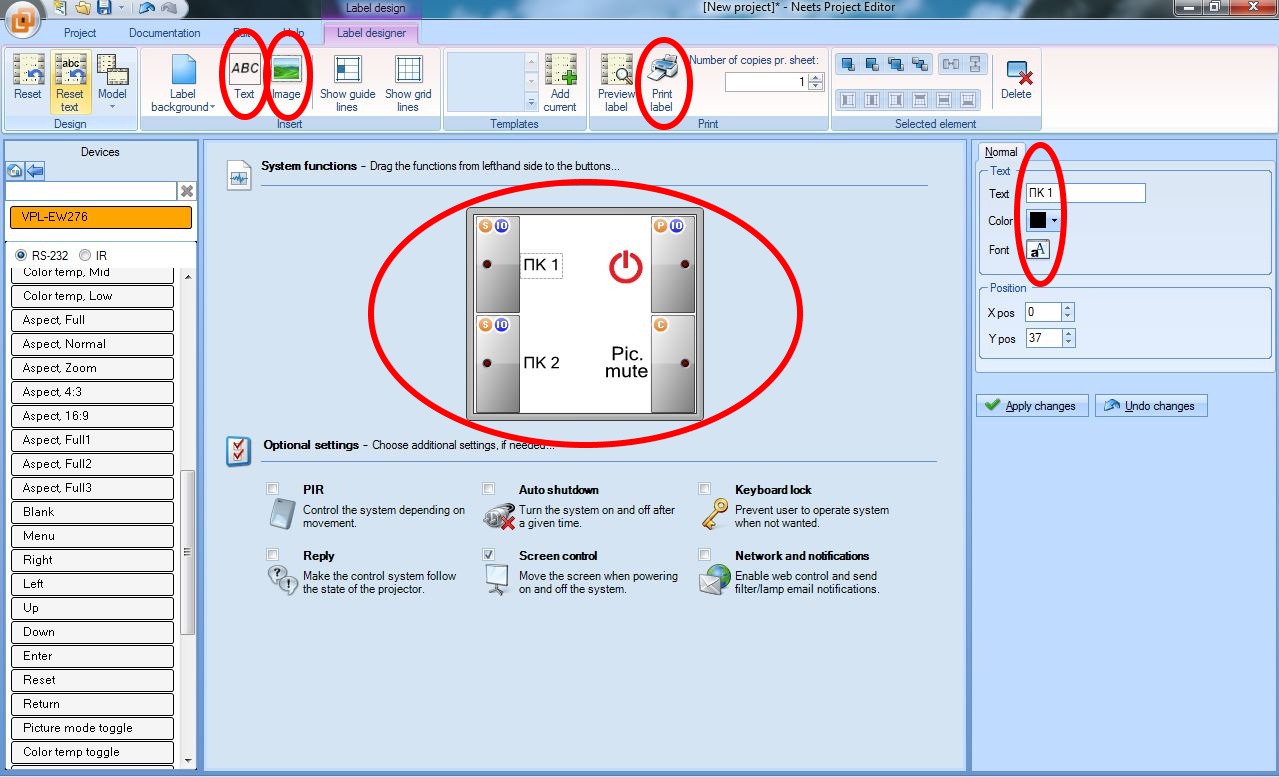Clear the device search with the X icon
Screen dimensions: 1279x777
click(187, 191)
